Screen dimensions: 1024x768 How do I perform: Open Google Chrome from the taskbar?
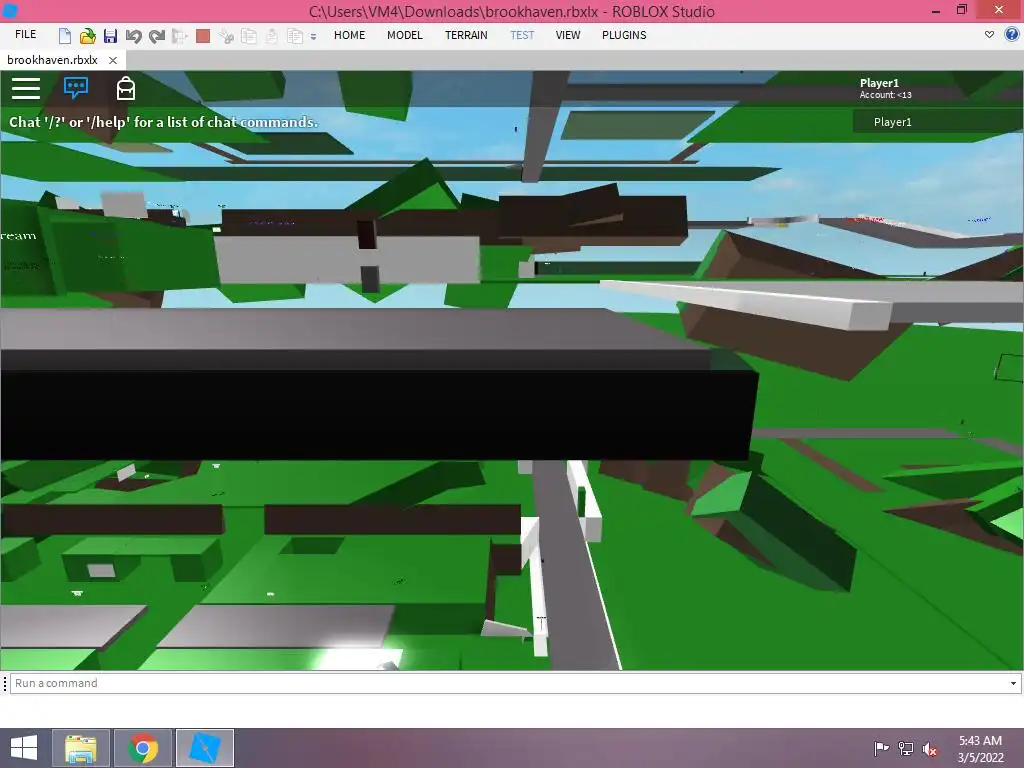click(x=143, y=748)
